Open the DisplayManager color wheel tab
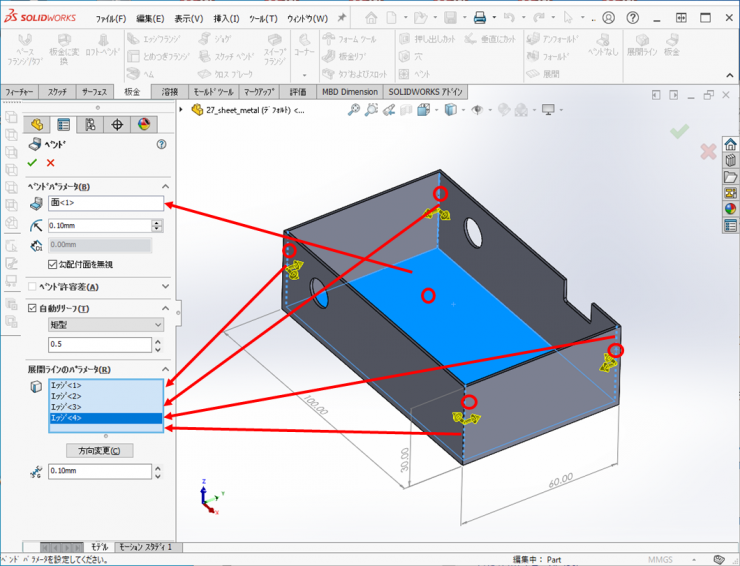The image size is (740, 566). (143, 125)
